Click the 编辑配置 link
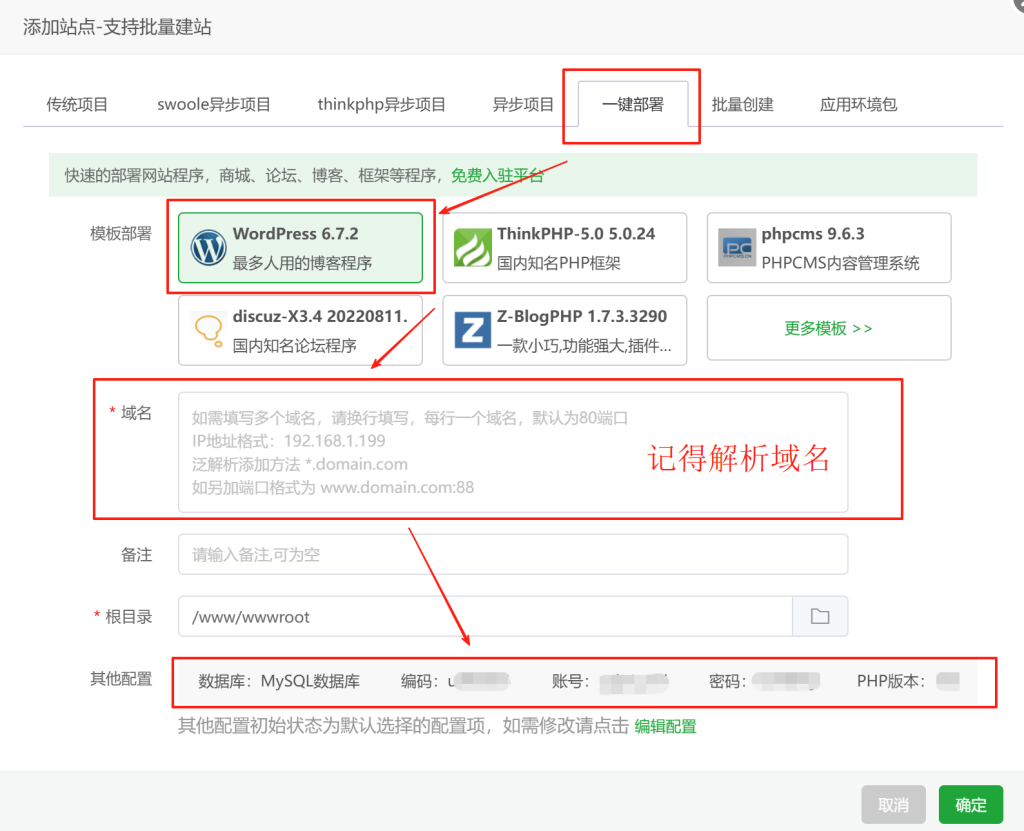Image resolution: width=1024 pixels, height=831 pixels. point(665,726)
